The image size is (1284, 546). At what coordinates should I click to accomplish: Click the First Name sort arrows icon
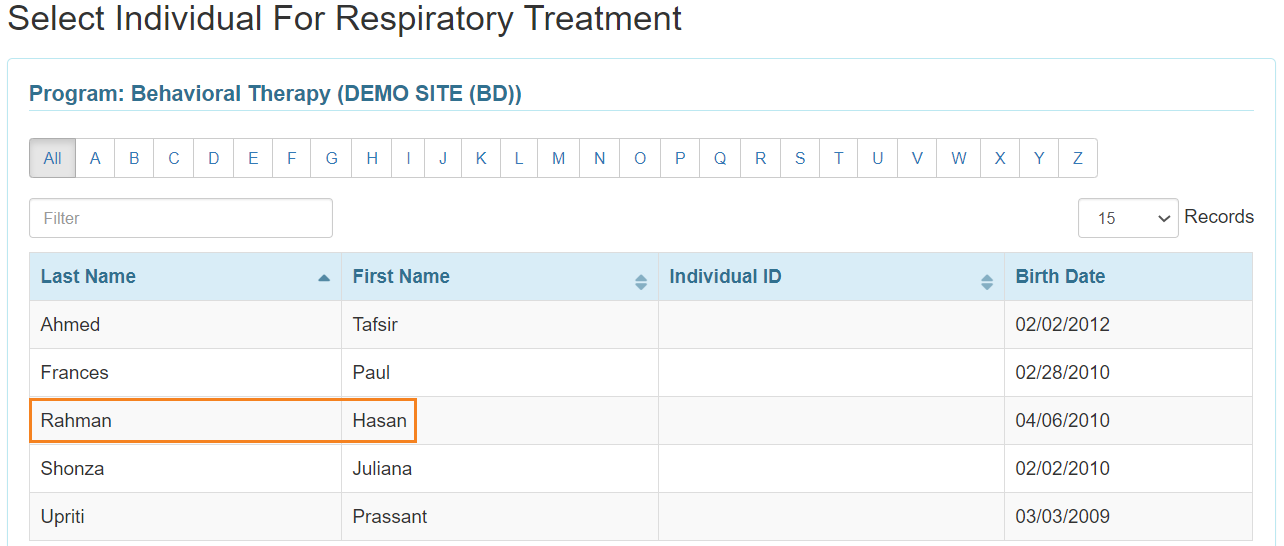[641, 283]
